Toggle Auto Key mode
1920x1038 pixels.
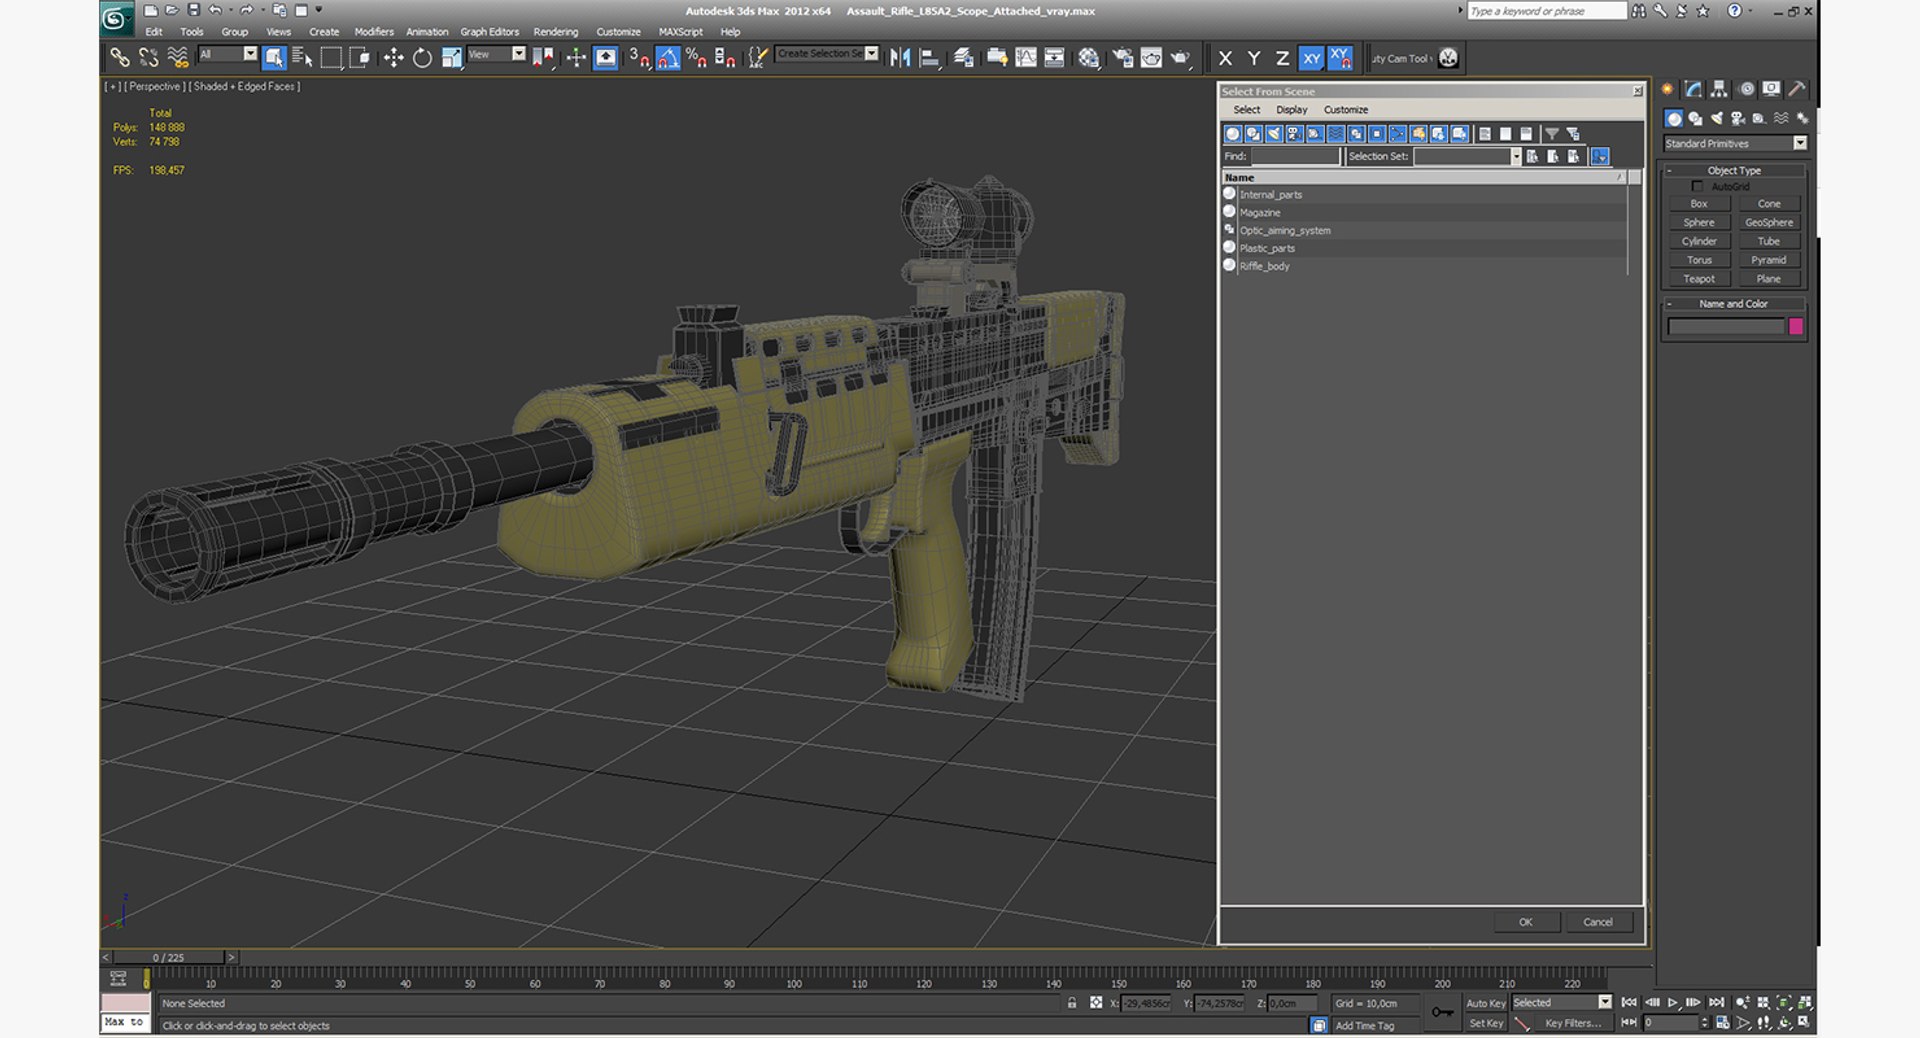coord(1485,1003)
